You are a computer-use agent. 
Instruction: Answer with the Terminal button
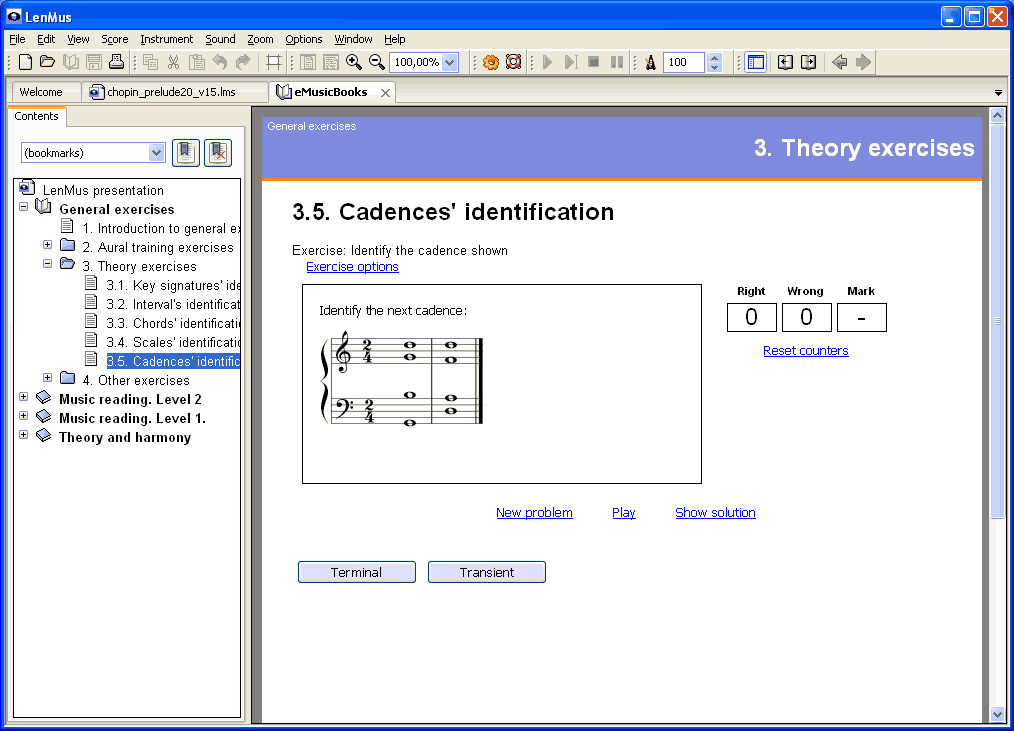coord(356,572)
